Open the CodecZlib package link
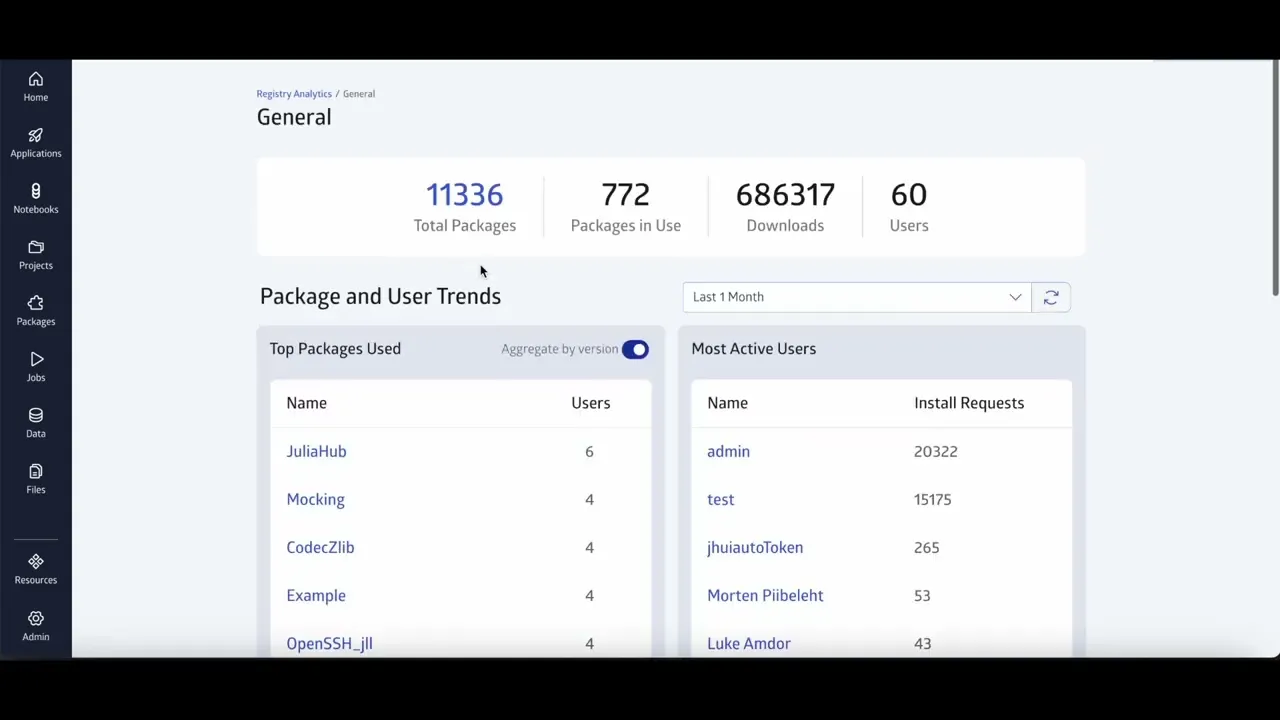This screenshot has width=1280, height=720. [320, 547]
